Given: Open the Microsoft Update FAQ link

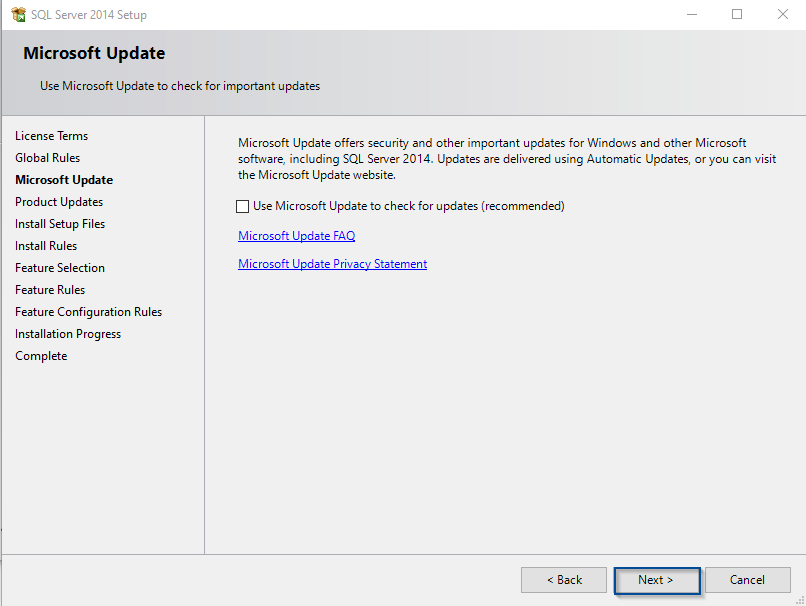Looking at the screenshot, I should coord(296,236).
